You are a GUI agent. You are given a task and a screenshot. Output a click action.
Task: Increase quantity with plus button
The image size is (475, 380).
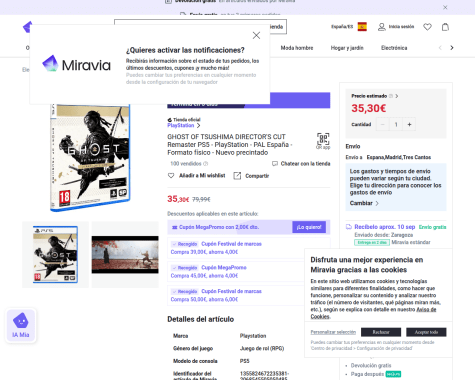pos(409,124)
